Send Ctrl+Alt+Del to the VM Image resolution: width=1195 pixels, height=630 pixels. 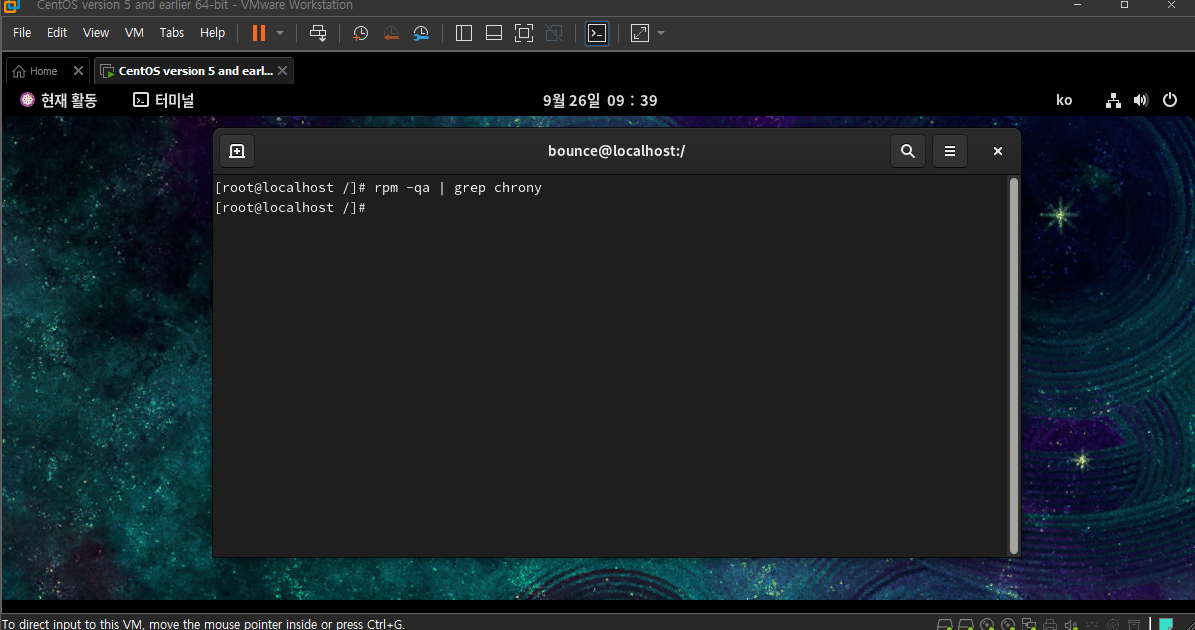pos(319,33)
